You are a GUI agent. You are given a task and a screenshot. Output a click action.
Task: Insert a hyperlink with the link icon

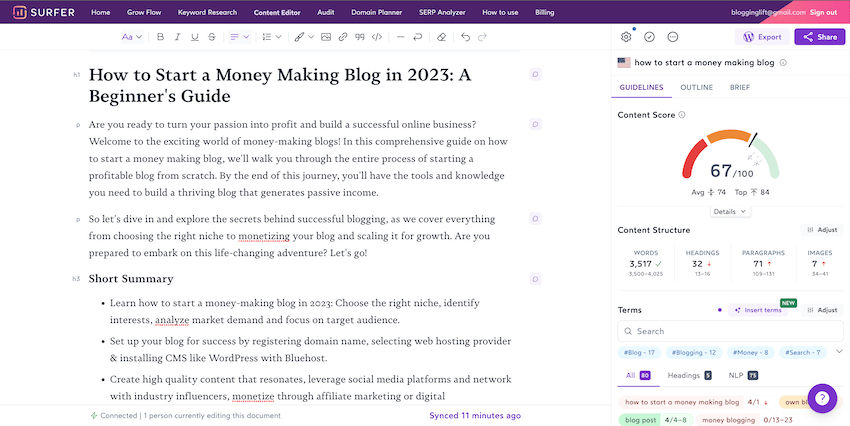point(343,37)
